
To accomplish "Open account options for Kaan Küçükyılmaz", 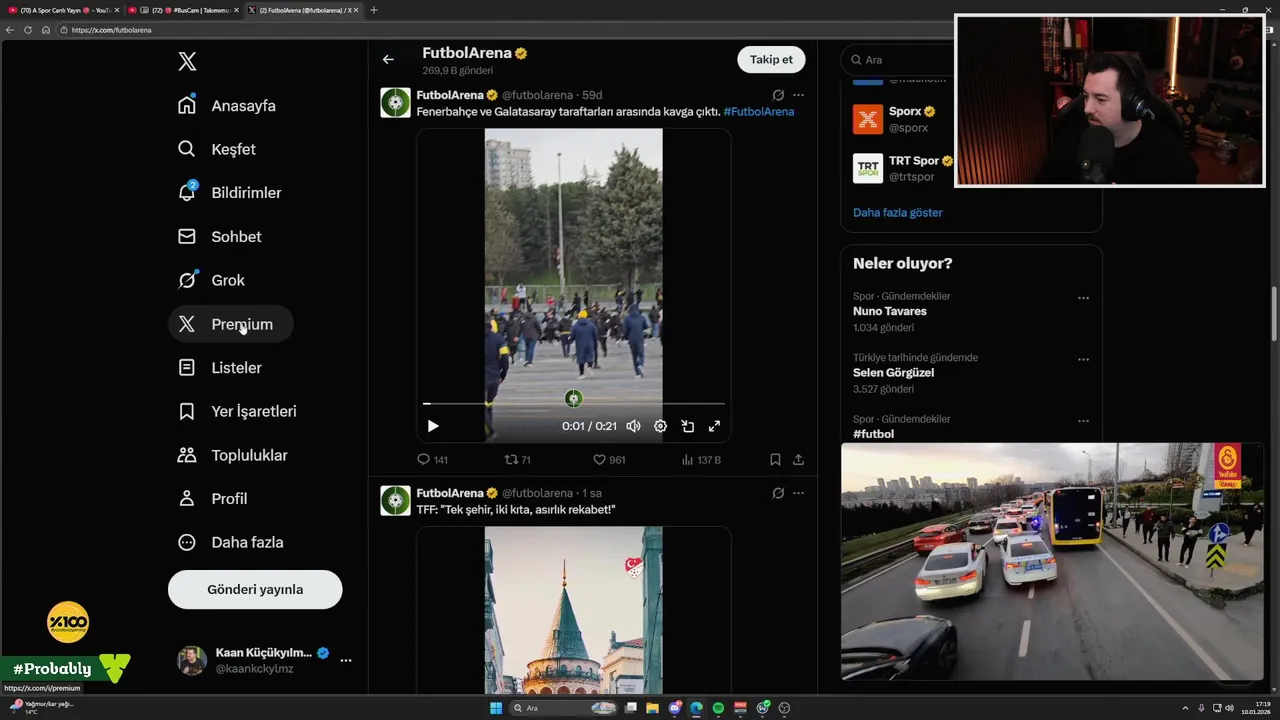I will pos(346,660).
